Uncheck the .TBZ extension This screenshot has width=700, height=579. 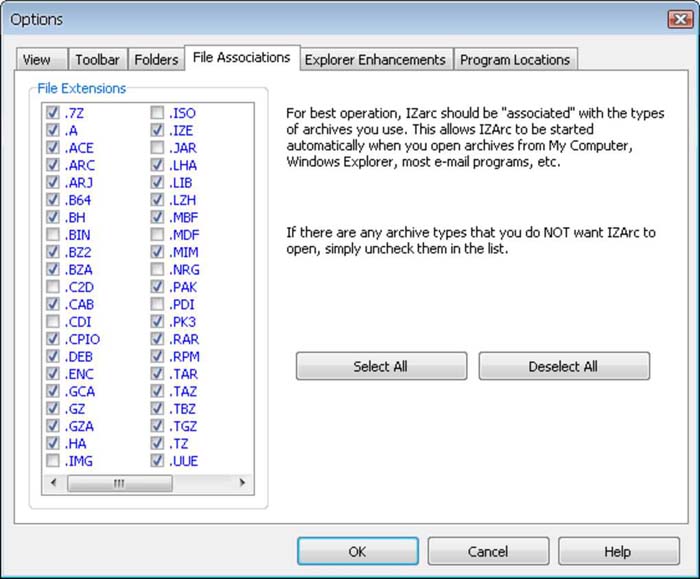pyautogui.click(x=157, y=408)
